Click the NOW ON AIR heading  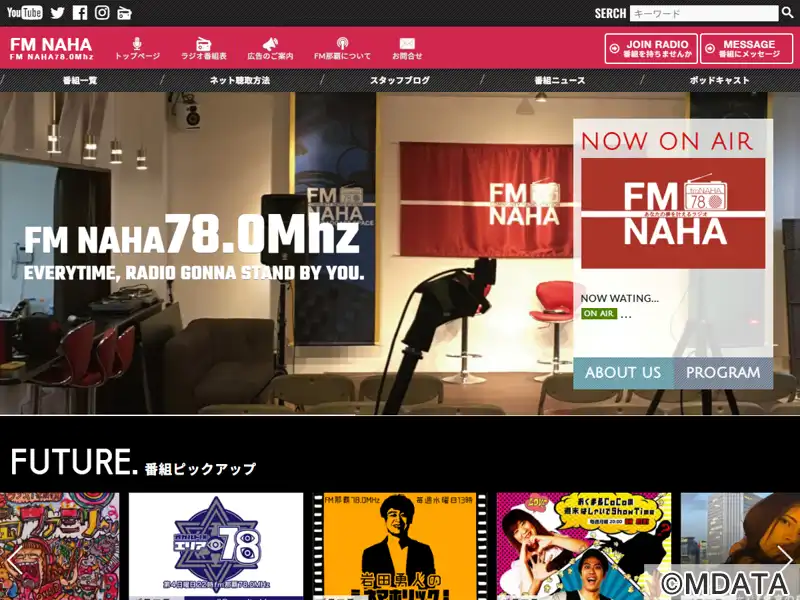(667, 141)
